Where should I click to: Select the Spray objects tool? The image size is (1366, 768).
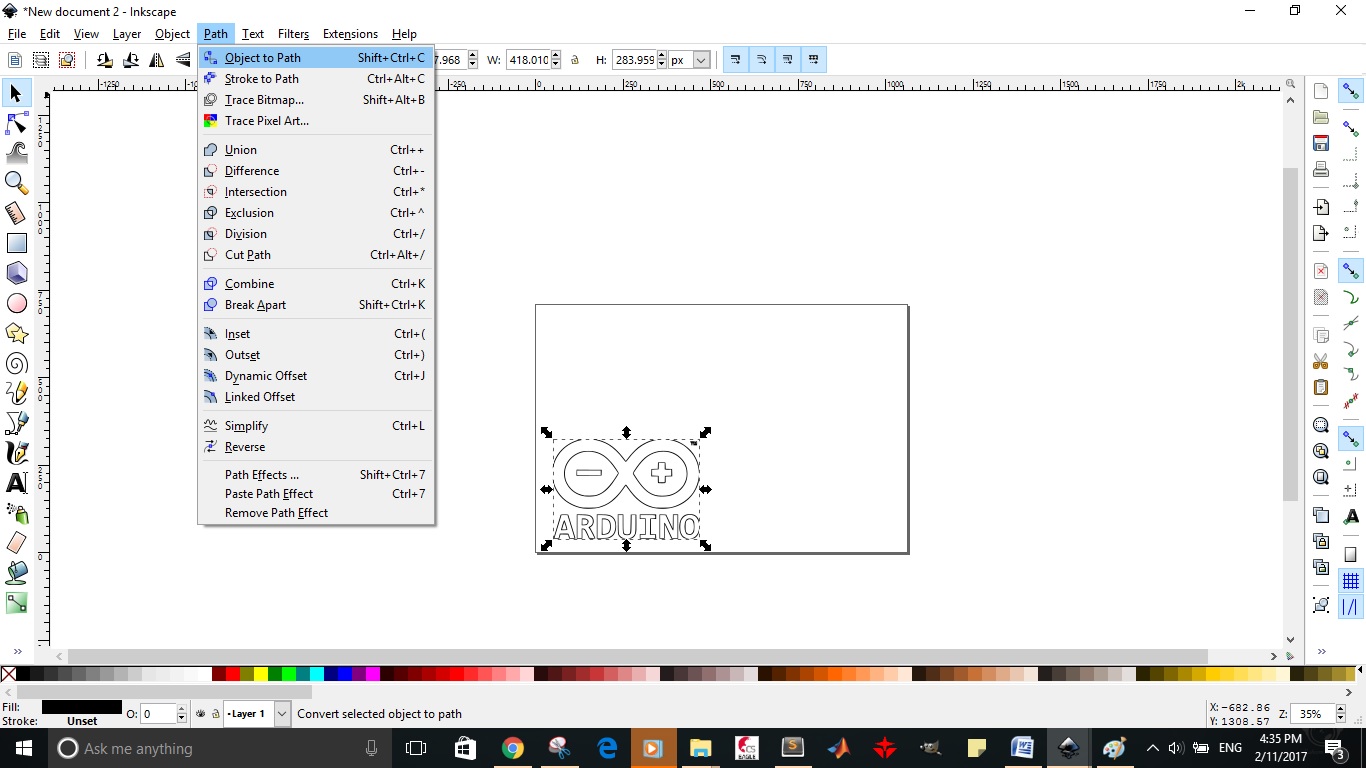16,513
